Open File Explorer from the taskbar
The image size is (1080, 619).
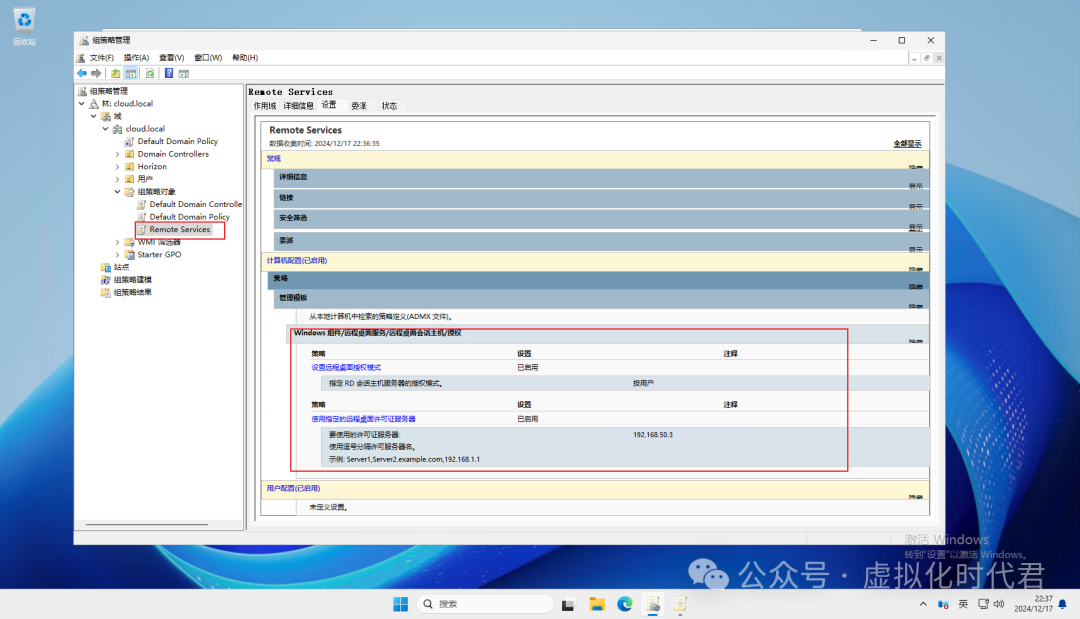point(597,604)
